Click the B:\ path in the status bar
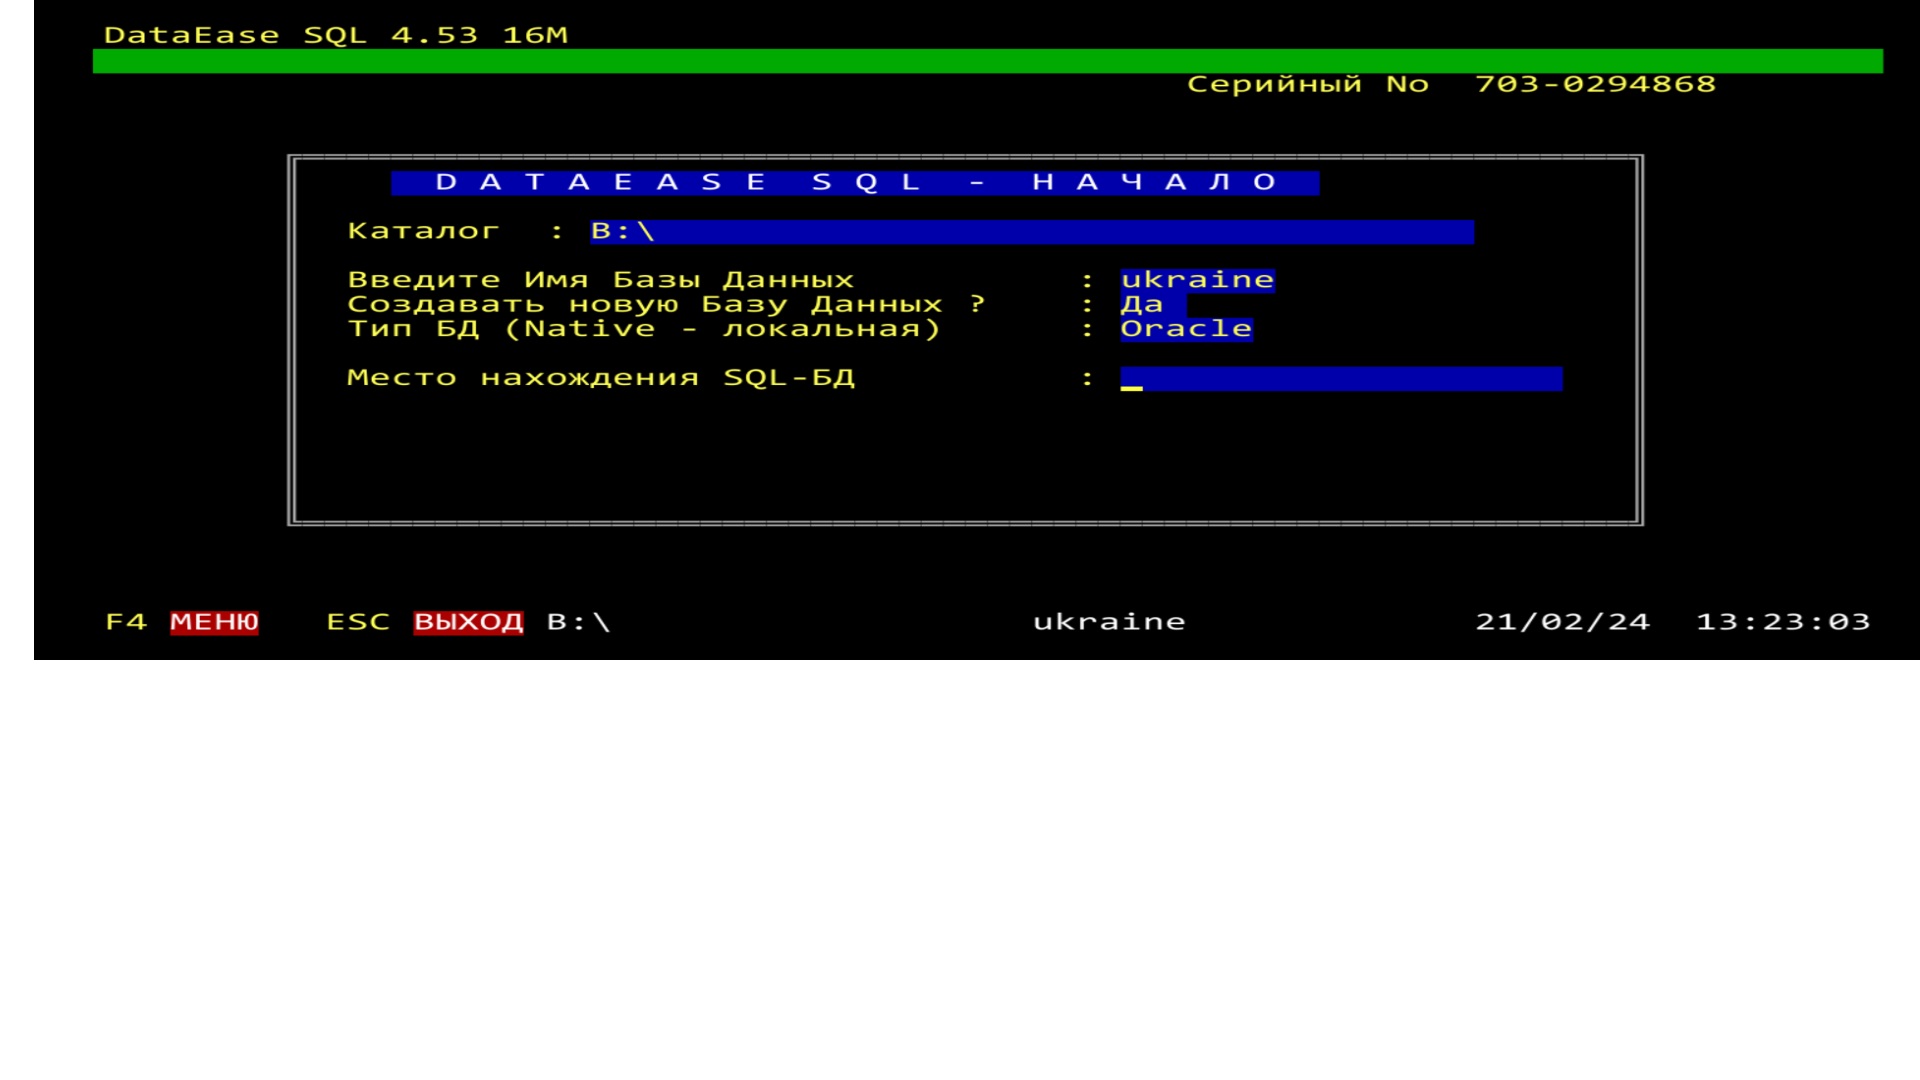 tap(579, 622)
